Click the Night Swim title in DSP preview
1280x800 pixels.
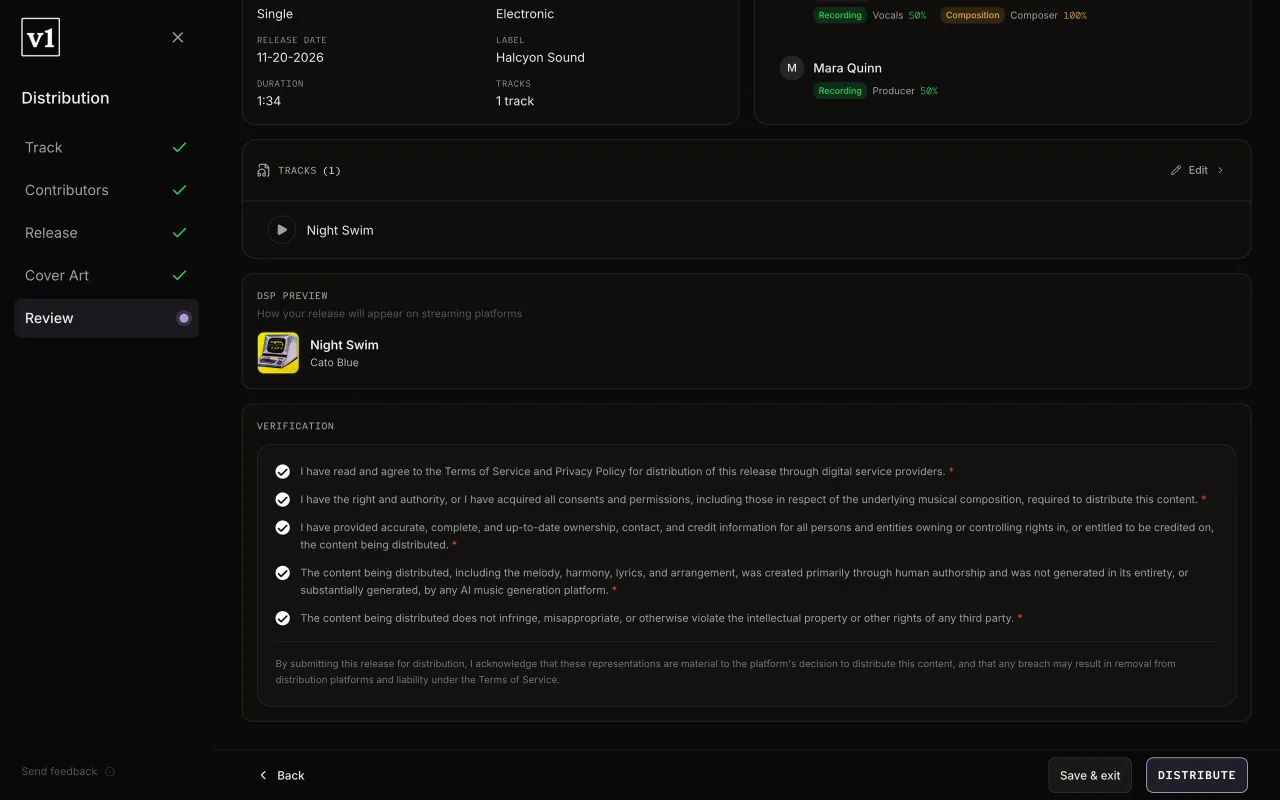click(344, 345)
